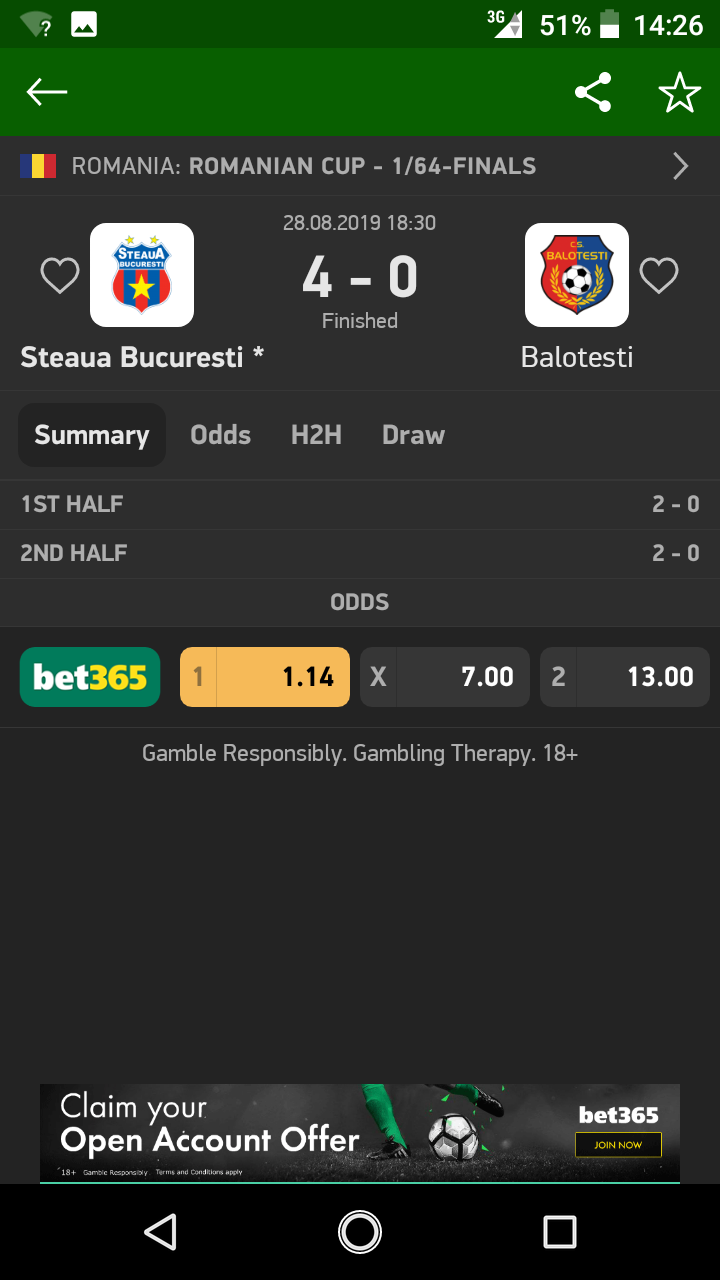
Task: Click JOIN NOW on bet365 banner
Action: tap(618, 1145)
